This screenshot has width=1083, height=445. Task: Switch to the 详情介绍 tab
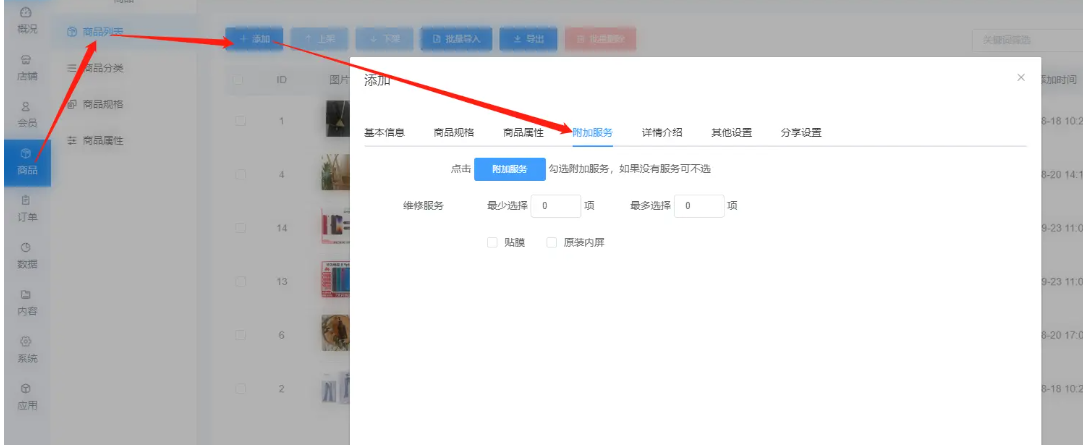tap(662, 133)
